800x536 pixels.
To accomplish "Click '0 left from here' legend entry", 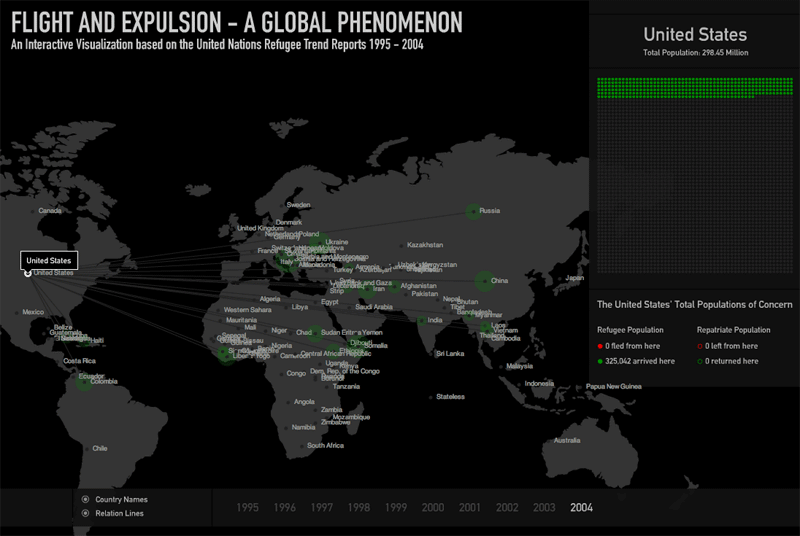I will 728,346.
